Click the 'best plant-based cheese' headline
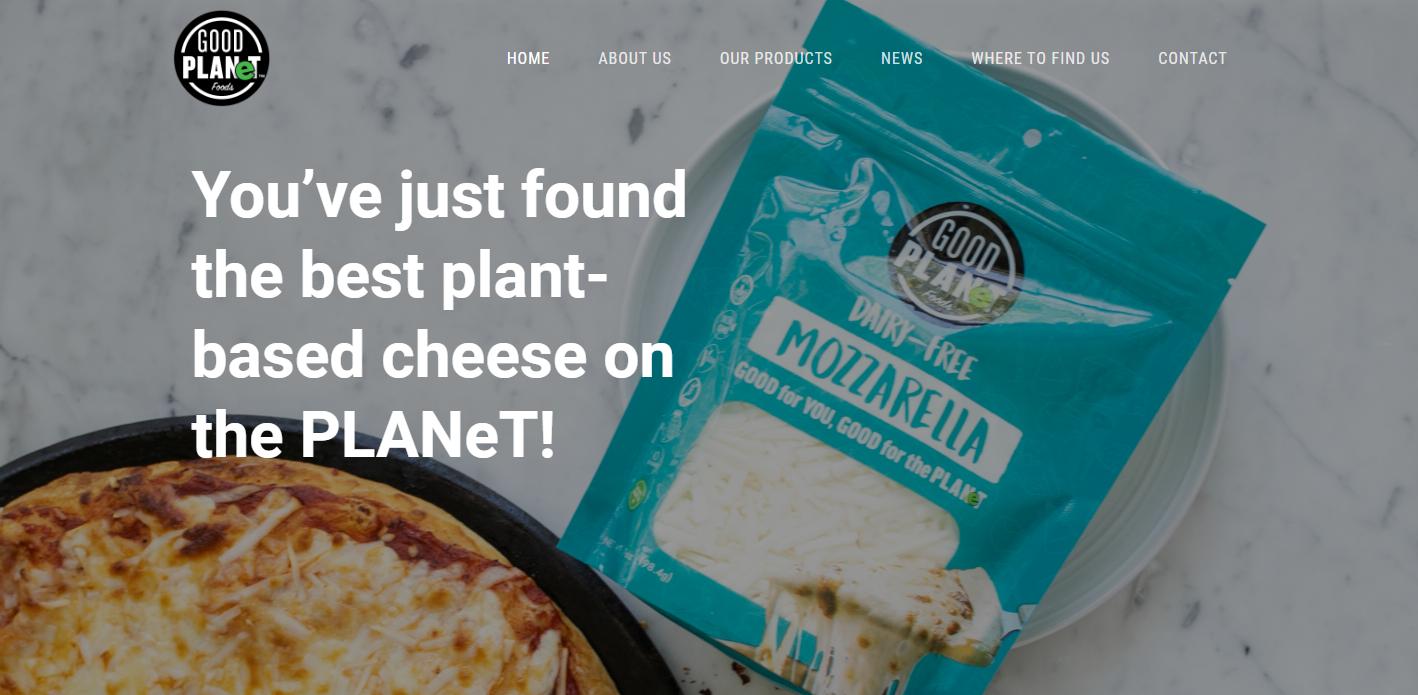The width and height of the screenshot is (1418, 695). (440, 315)
